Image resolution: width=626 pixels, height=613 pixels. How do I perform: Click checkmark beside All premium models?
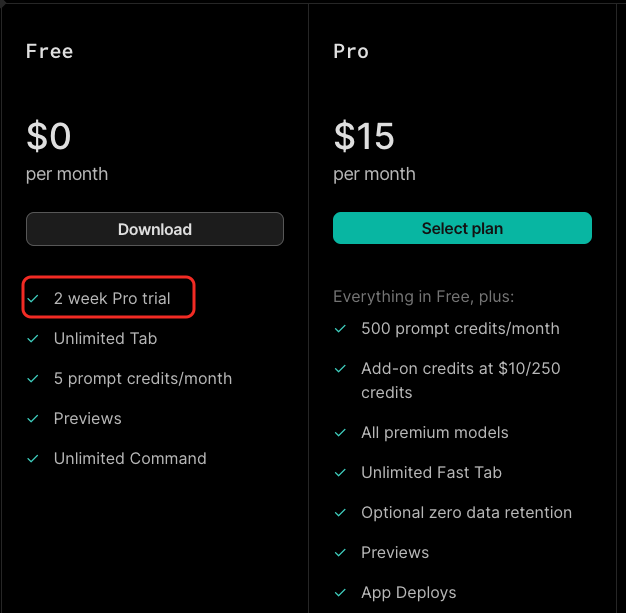[x=340, y=432]
